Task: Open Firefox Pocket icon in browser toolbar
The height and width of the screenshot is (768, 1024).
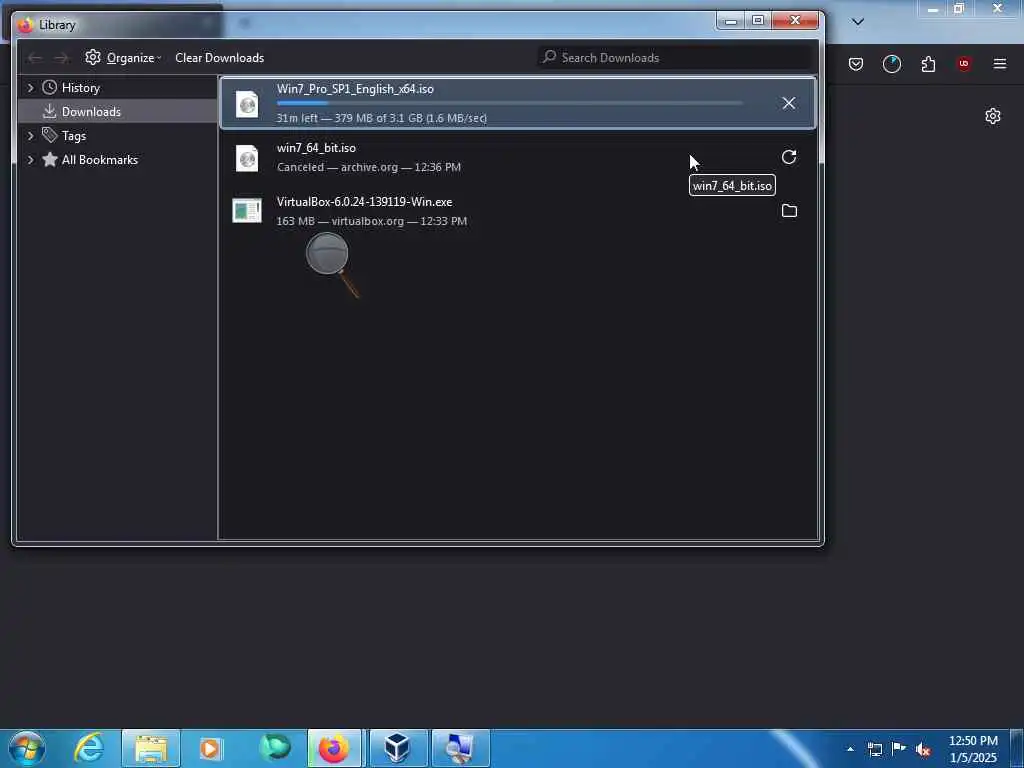Action: point(856,64)
